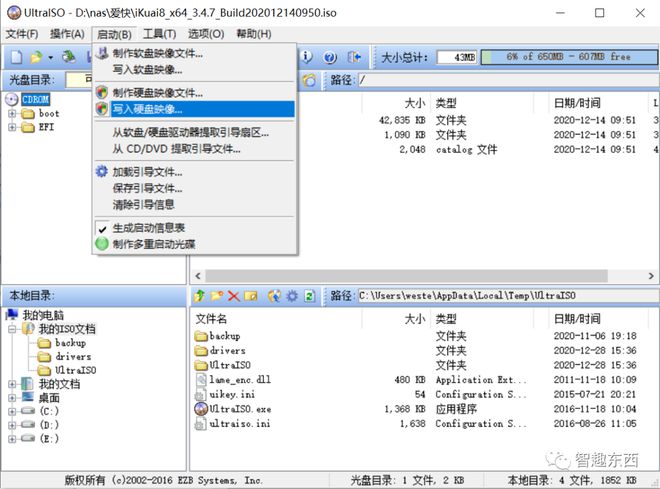The width and height of the screenshot is (660, 489).
Task: Choose 写入硬盘映像 from the menu
Action: (195, 109)
